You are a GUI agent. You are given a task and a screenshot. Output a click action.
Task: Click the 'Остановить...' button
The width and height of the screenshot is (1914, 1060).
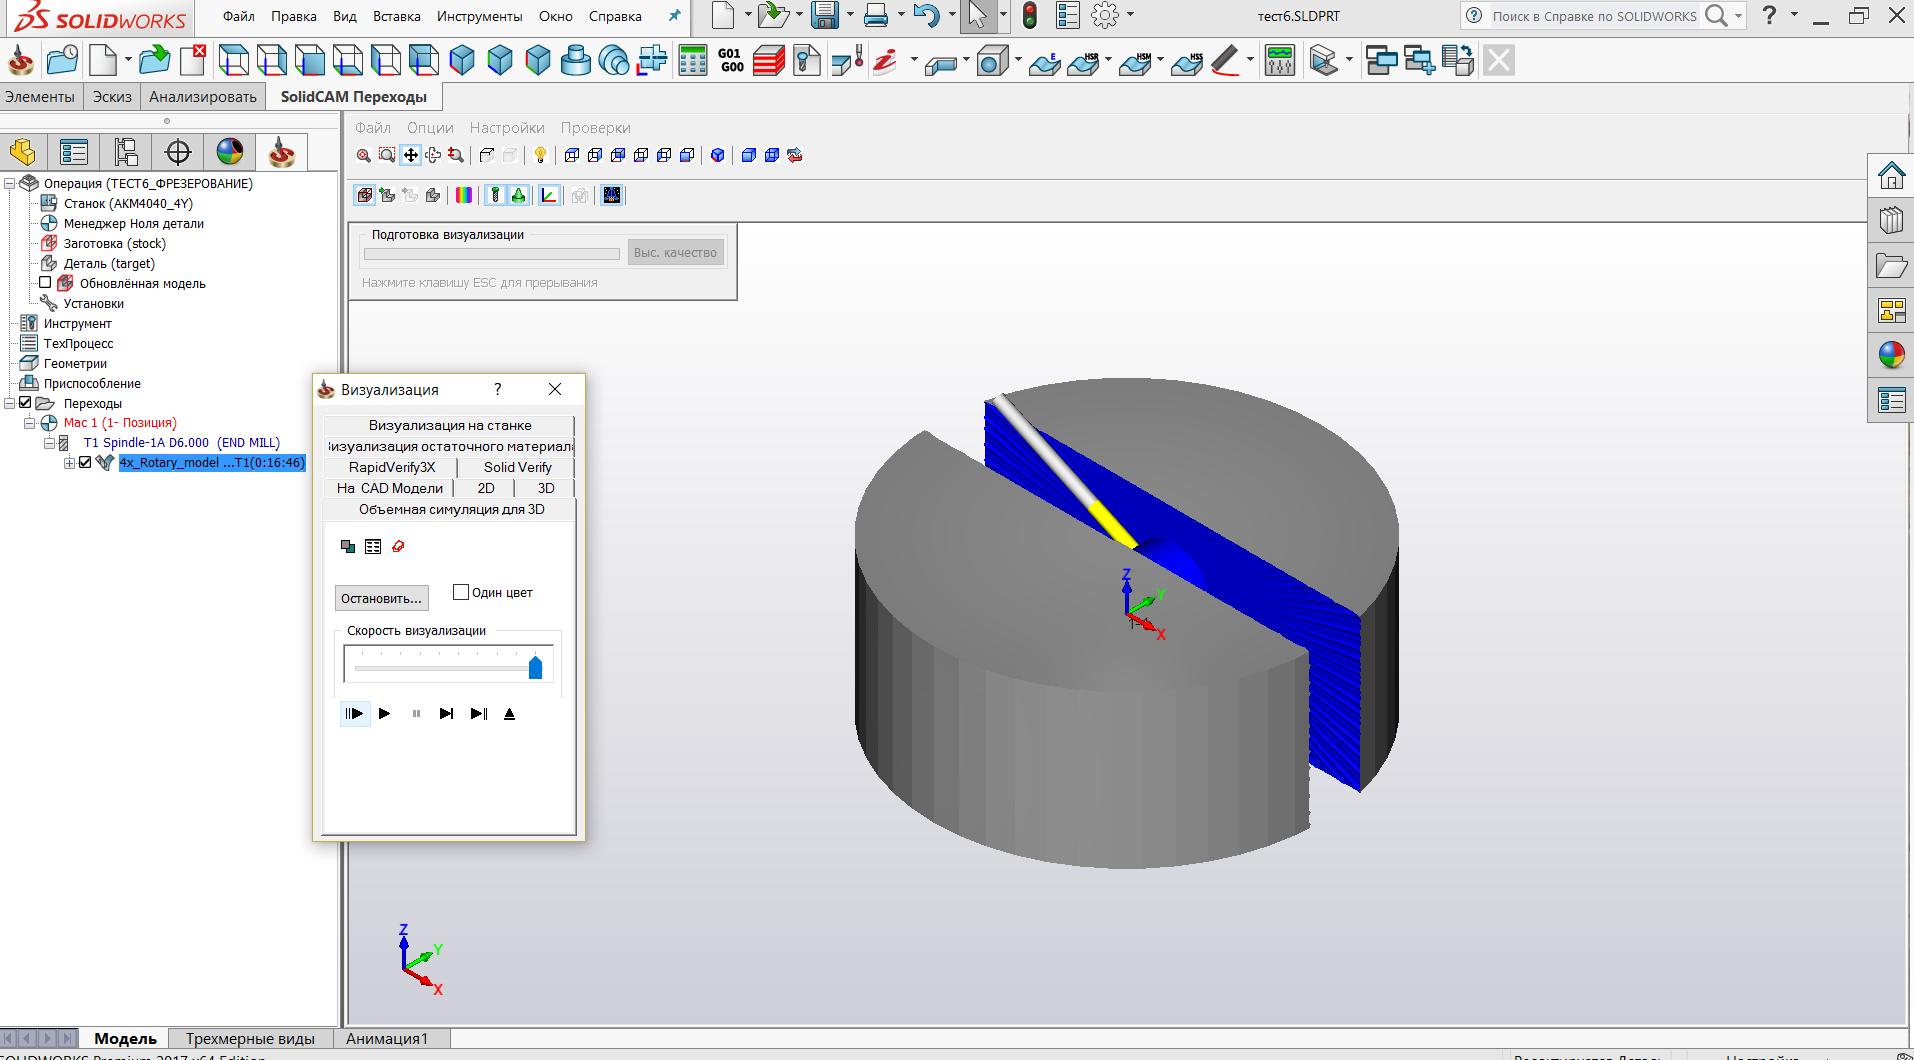click(x=381, y=598)
